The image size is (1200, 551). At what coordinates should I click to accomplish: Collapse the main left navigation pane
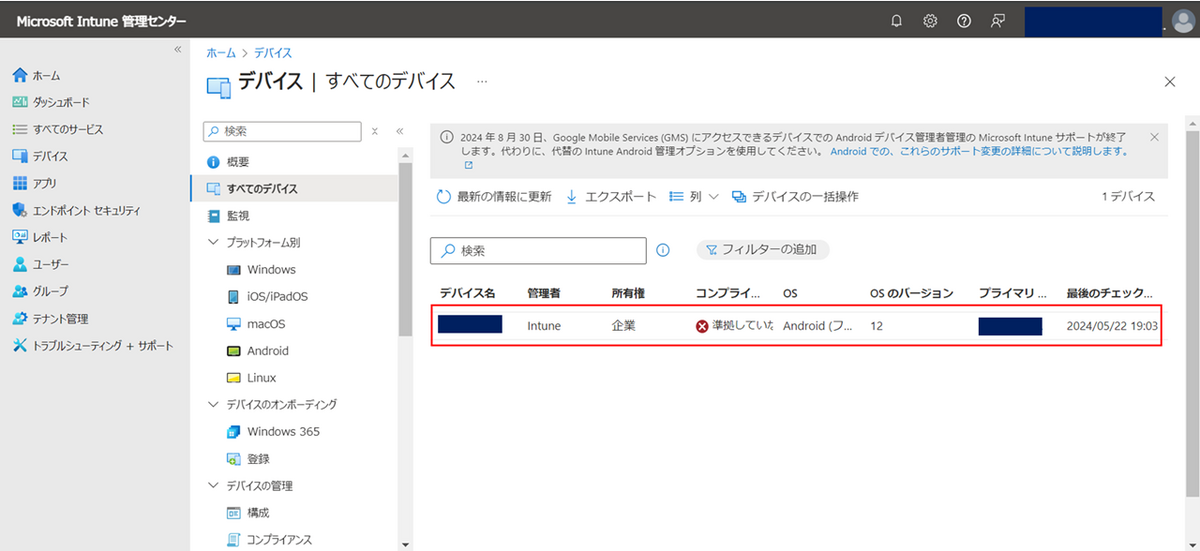(x=178, y=49)
